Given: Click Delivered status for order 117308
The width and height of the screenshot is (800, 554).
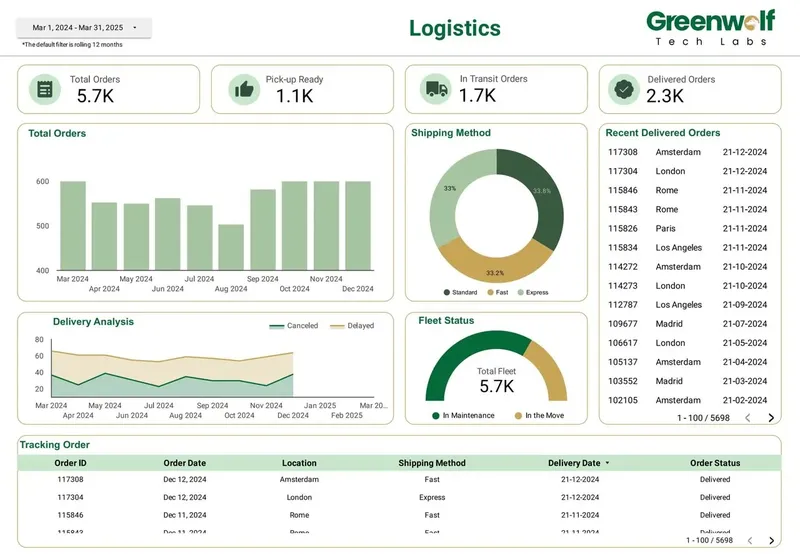Looking at the screenshot, I should (715, 480).
